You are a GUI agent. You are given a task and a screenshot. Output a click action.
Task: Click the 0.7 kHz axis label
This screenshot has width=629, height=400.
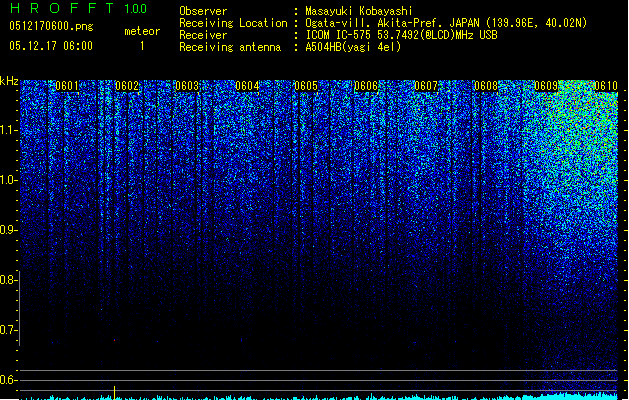[9, 330]
